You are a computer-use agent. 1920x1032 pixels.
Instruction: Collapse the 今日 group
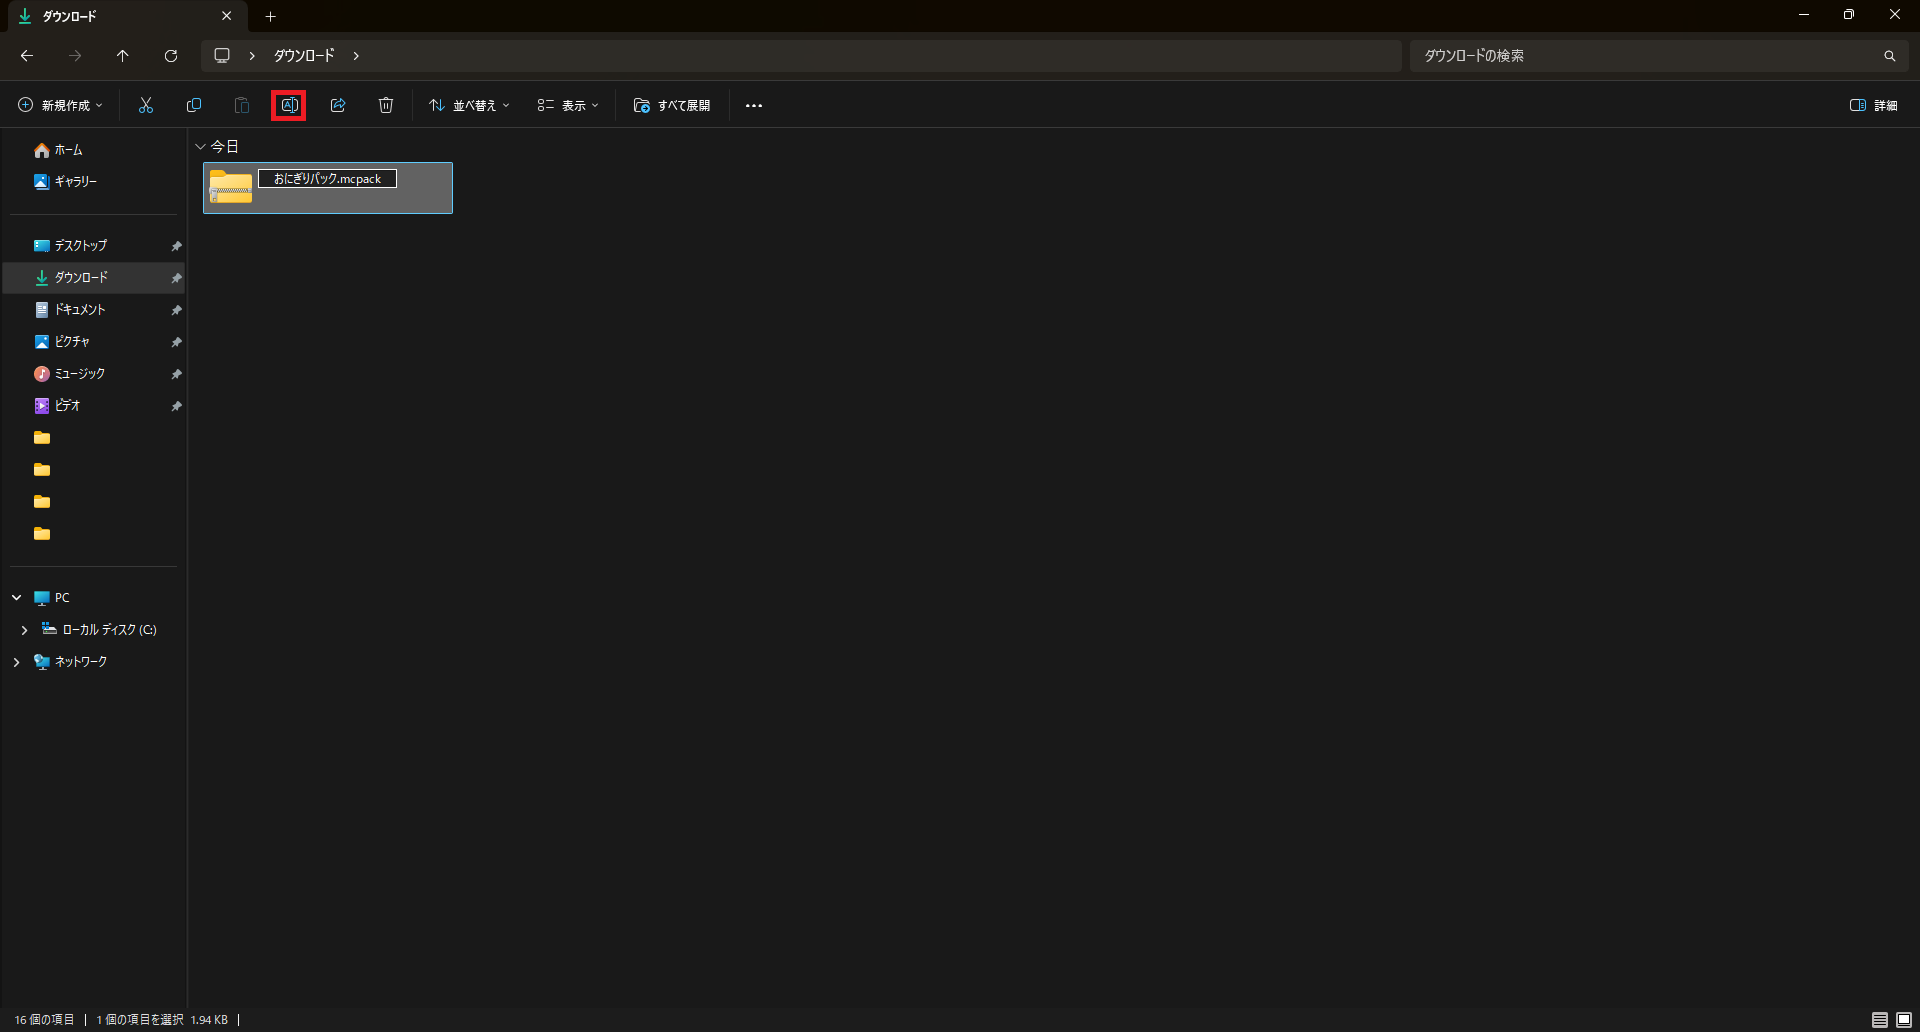[x=200, y=146]
